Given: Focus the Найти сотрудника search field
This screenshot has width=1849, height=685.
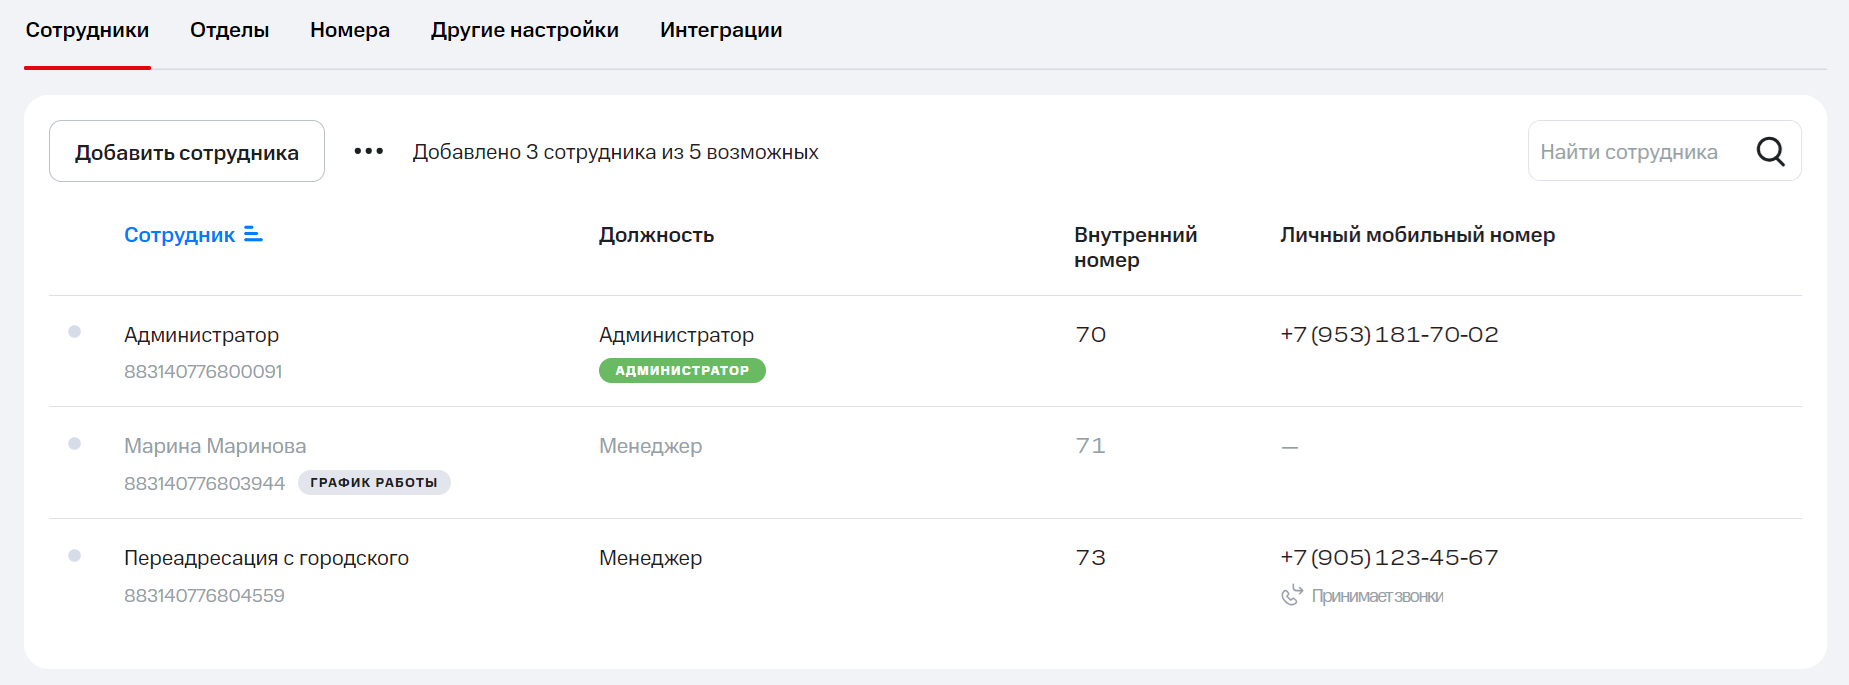Looking at the screenshot, I should point(1640,152).
